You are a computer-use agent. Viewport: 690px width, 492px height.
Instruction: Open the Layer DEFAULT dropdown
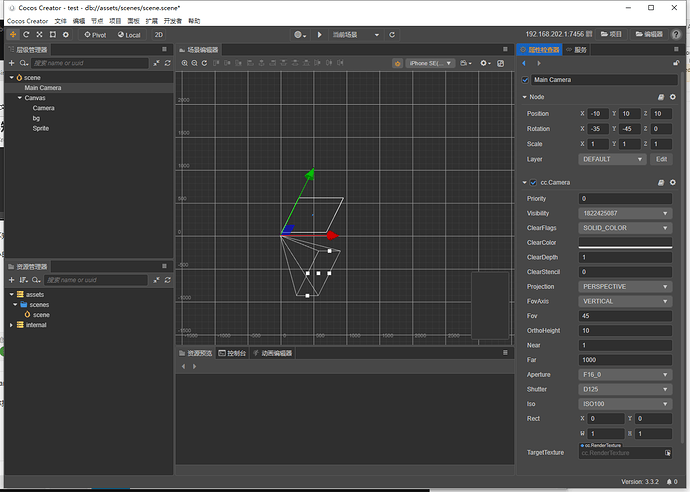[612, 159]
